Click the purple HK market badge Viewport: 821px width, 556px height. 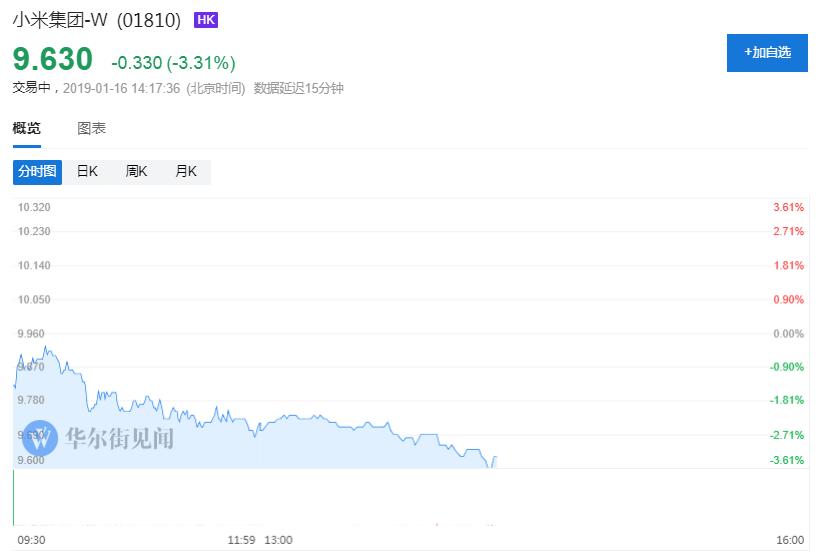pyautogui.click(x=205, y=19)
